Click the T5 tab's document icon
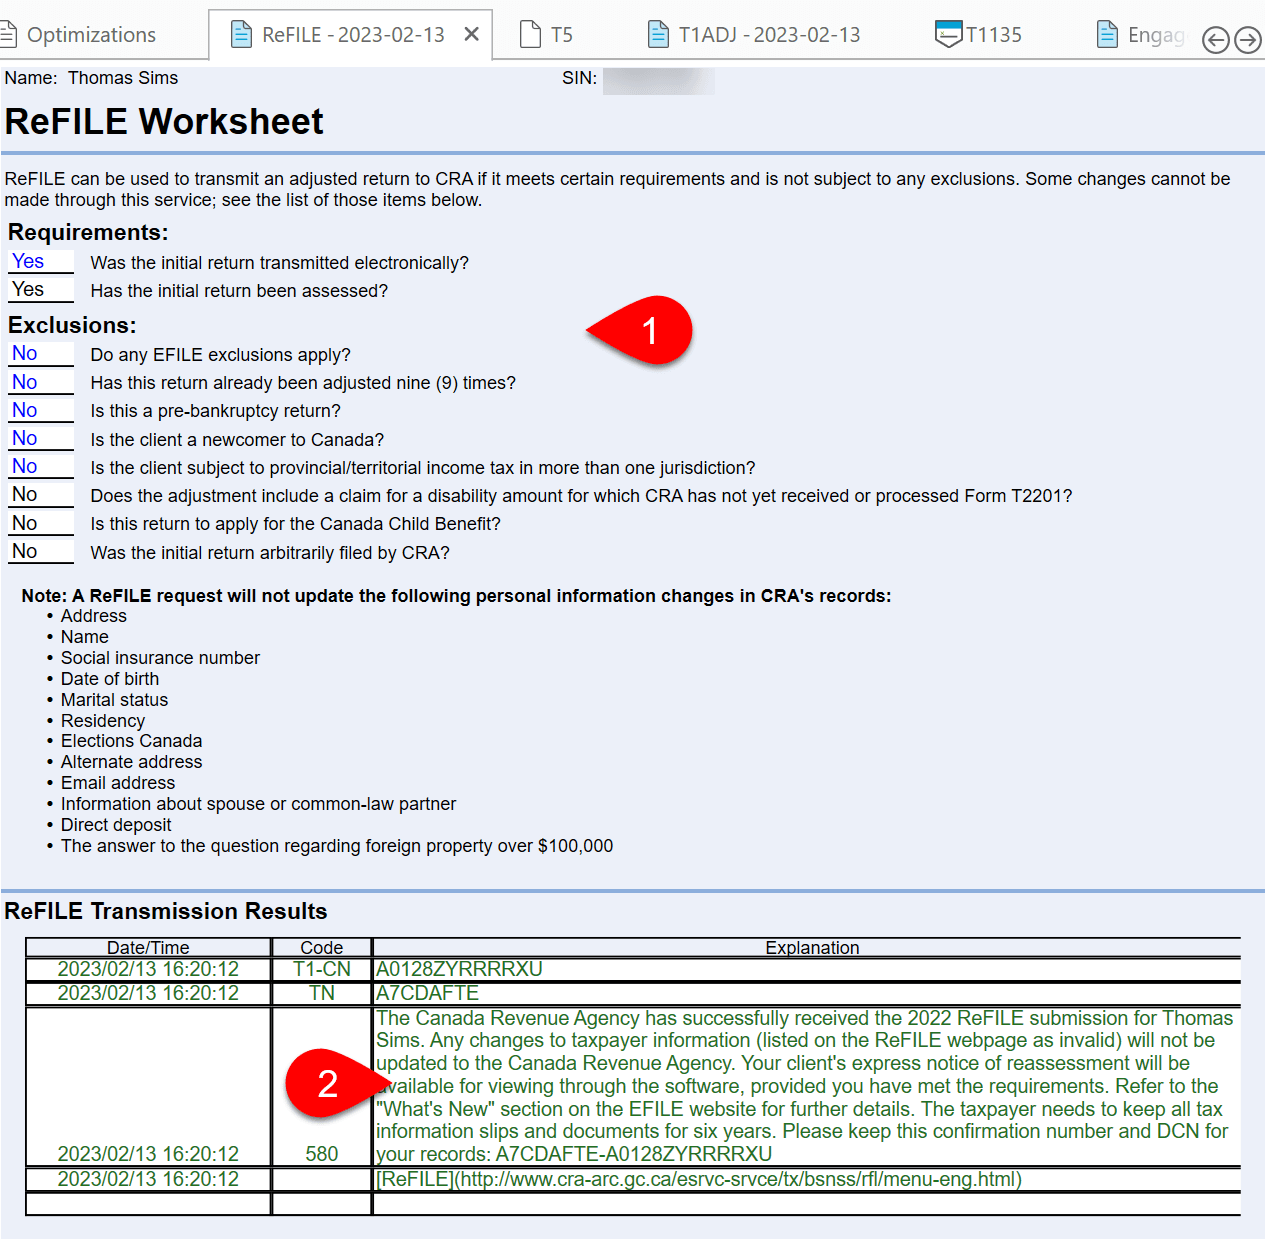Image resolution: width=1265 pixels, height=1239 pixels. pyautogui.click(x=531, y=34)
